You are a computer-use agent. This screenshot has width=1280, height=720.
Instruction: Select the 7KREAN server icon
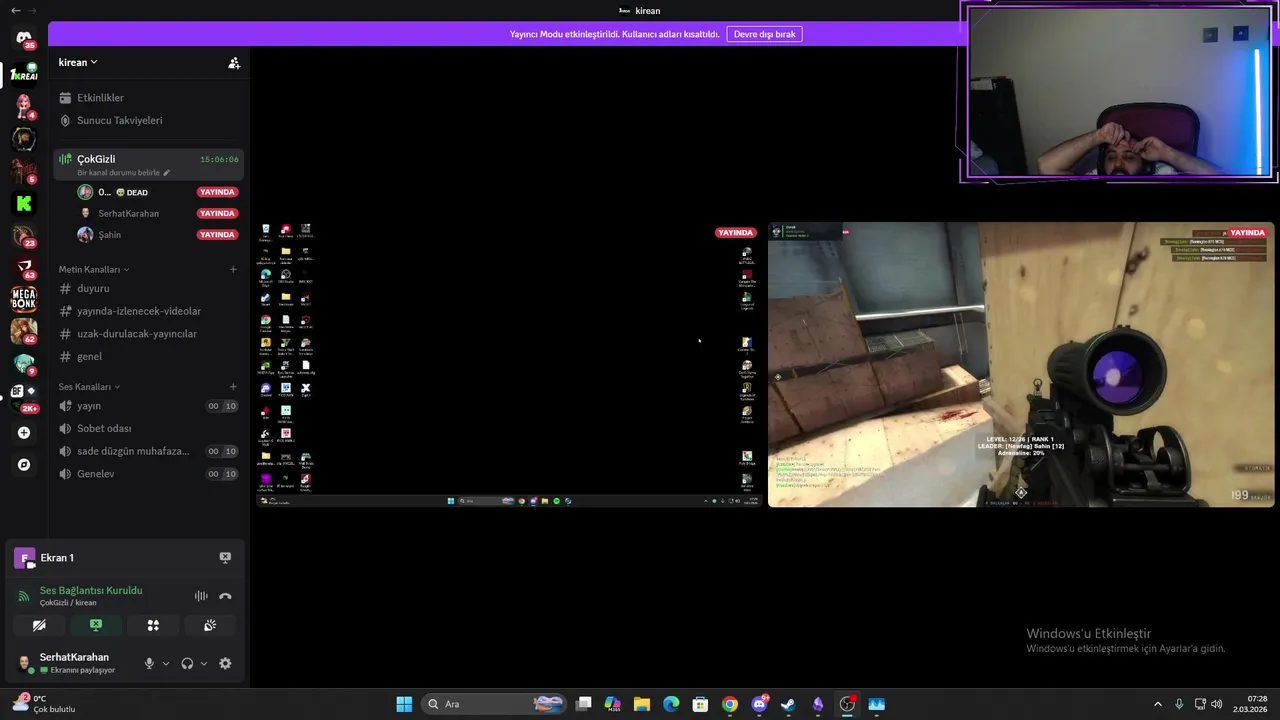24,74
